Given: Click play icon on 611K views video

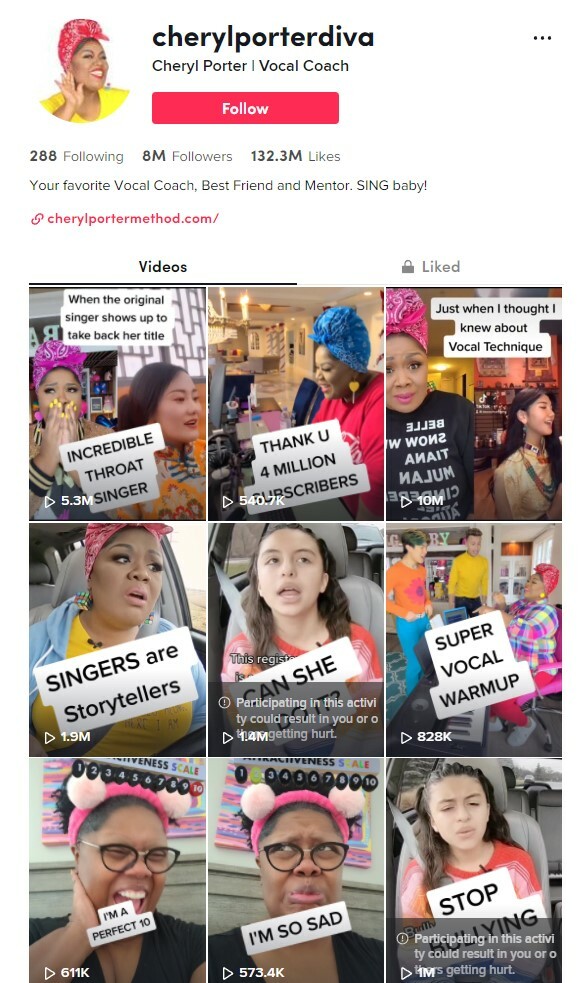Looking at the screenshot, I should (50, 973).
